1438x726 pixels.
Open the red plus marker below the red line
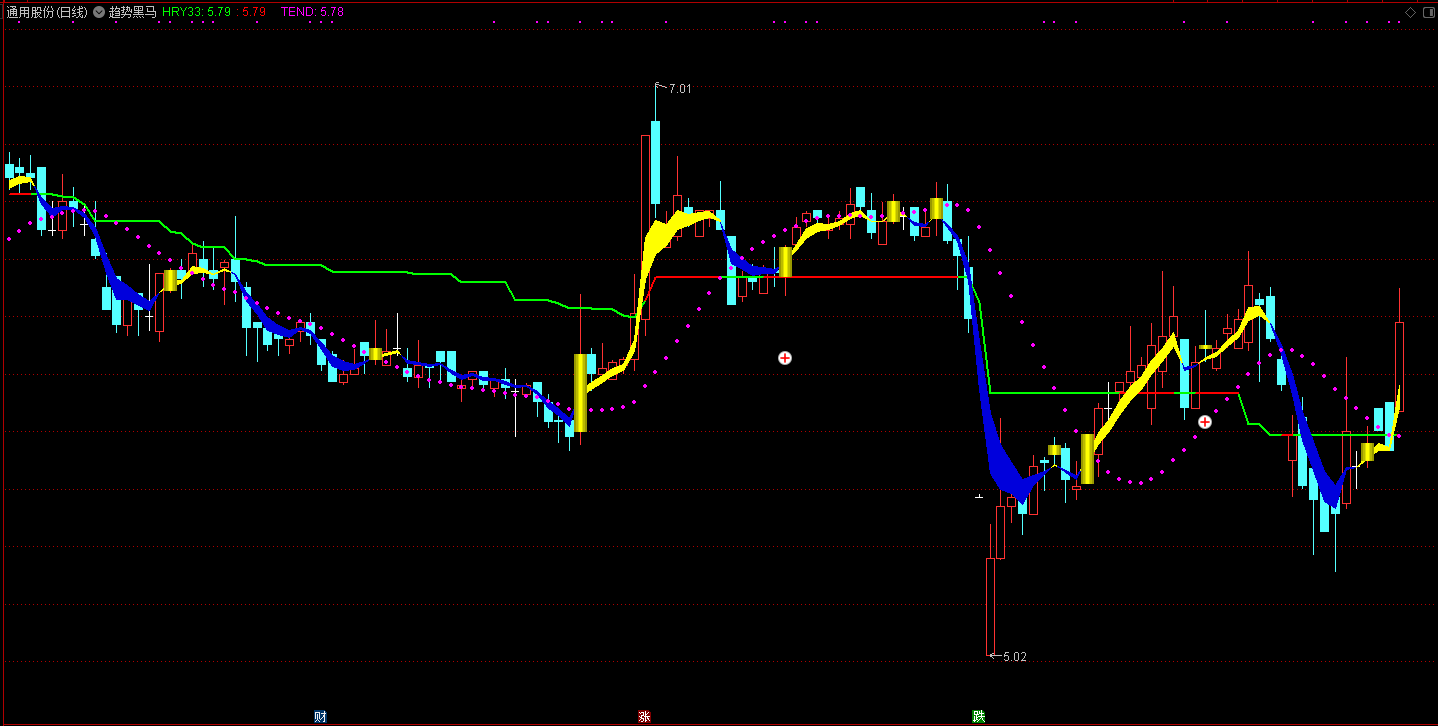785,358
